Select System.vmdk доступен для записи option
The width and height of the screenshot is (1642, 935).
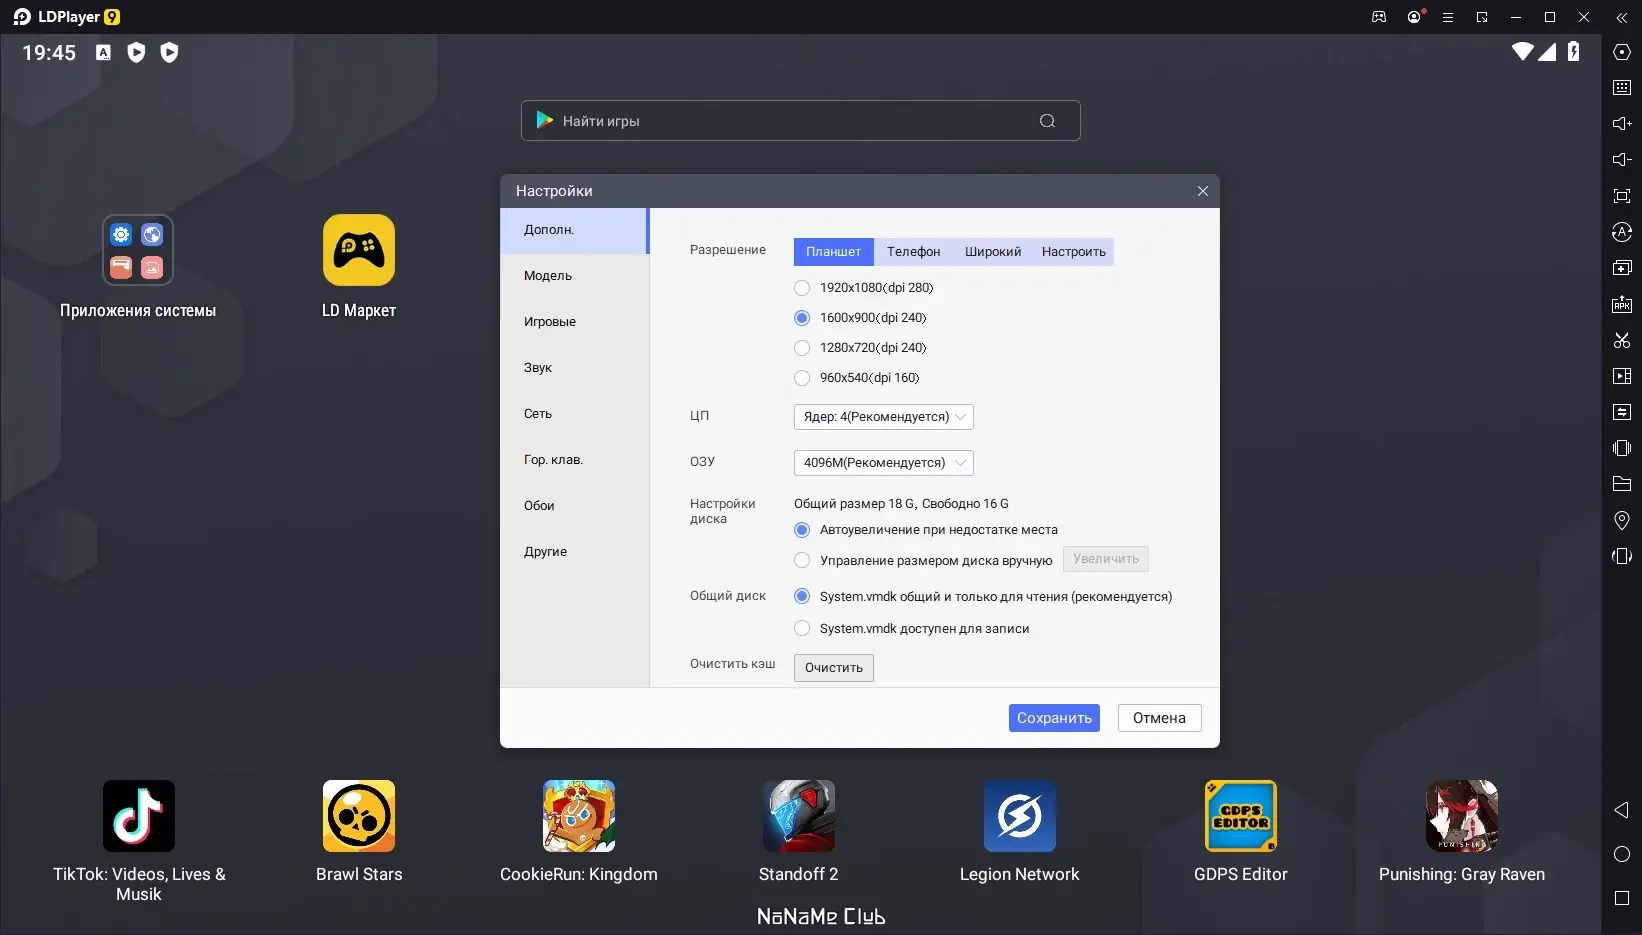802,628
